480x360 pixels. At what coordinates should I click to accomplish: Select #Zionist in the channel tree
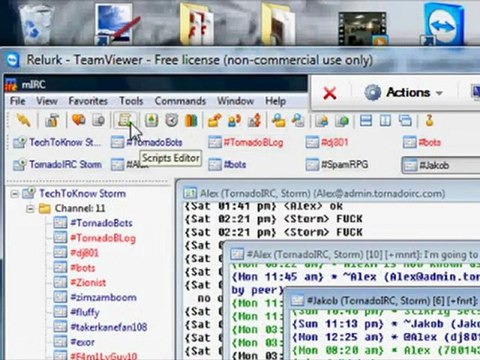(88, 283)
